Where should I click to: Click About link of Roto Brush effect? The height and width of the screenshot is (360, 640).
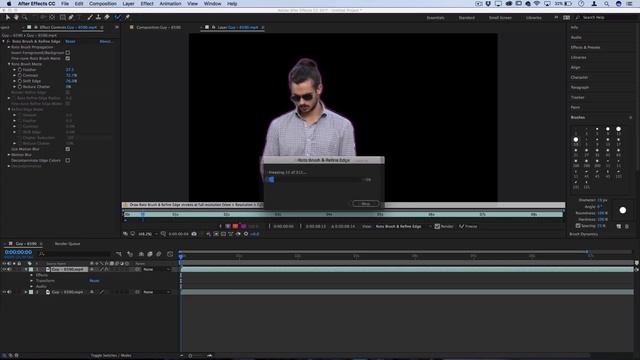tap(106, 41)
